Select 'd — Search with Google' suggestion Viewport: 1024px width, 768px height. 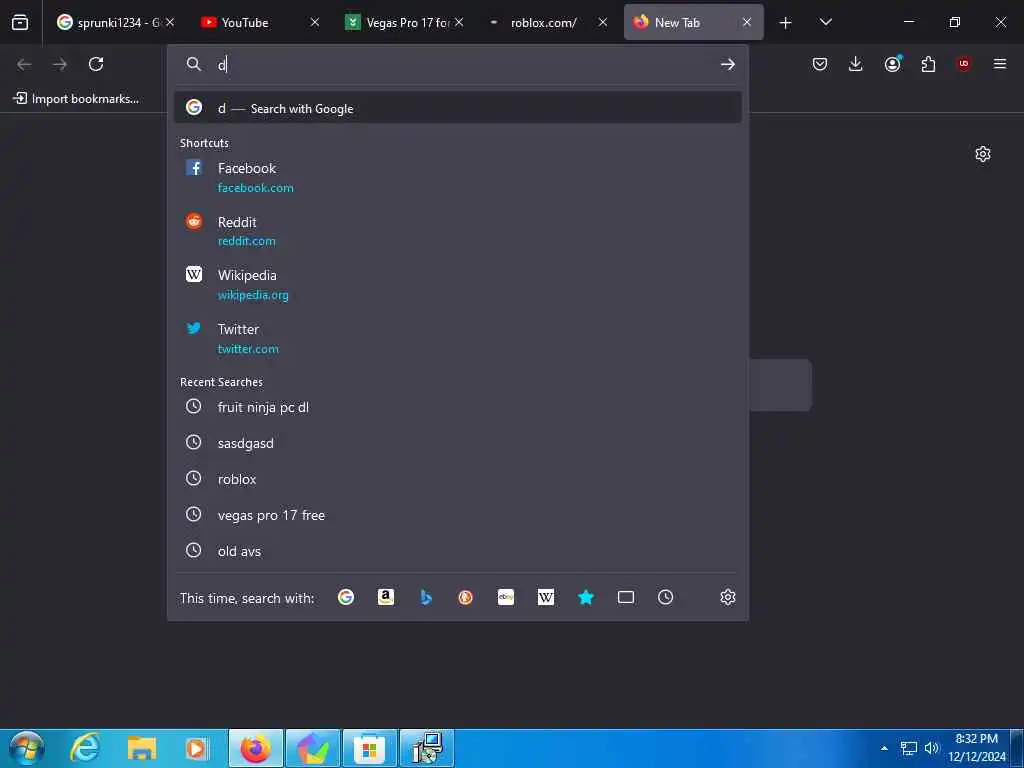[x=458, y=108]
